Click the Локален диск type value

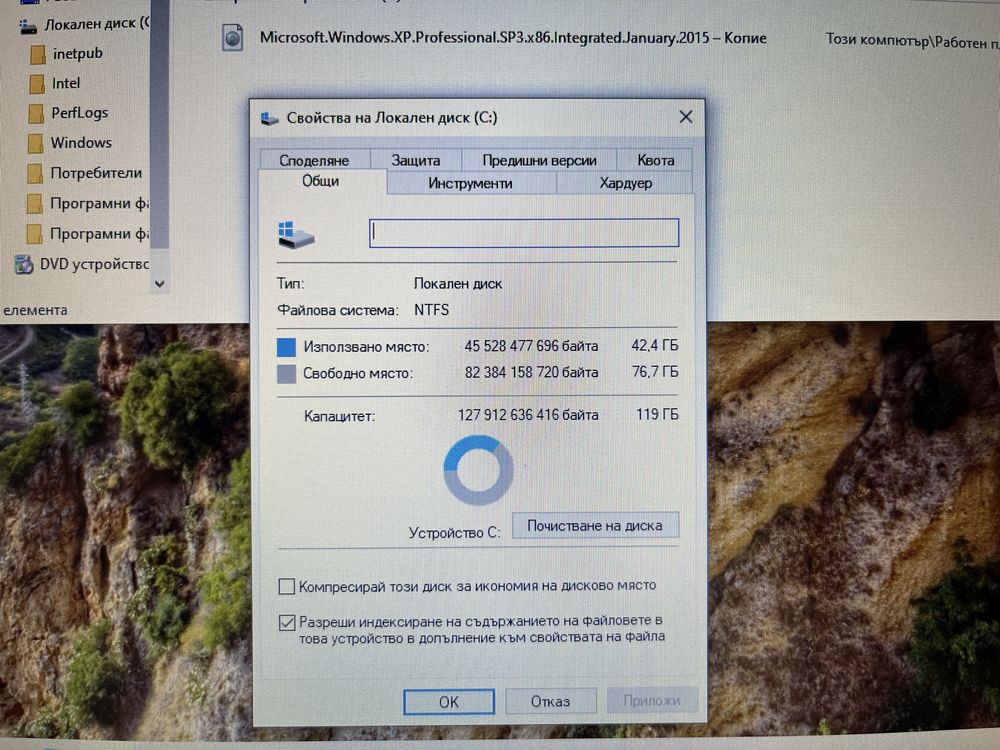click(458, 284)
